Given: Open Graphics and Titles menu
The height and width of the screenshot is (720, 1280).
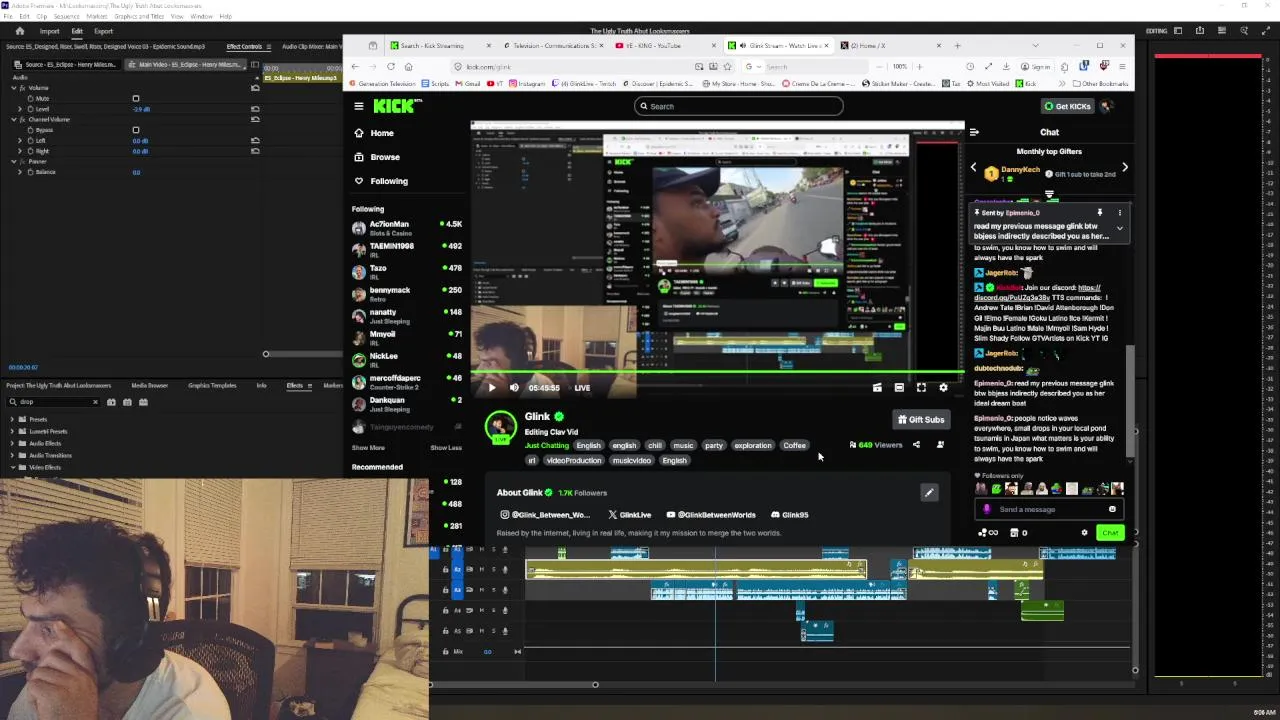Looking at the screenshot, I should [x=139, y=16].
